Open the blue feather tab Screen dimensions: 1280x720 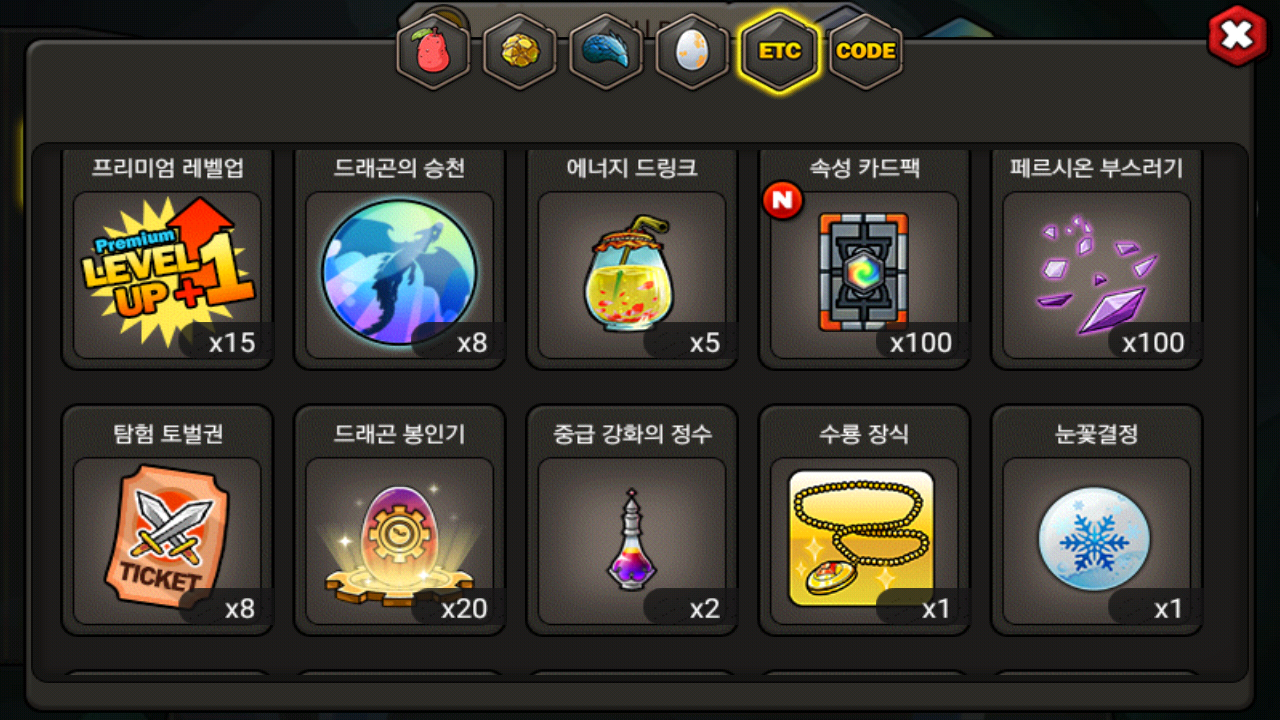click(x=606, y=52)
